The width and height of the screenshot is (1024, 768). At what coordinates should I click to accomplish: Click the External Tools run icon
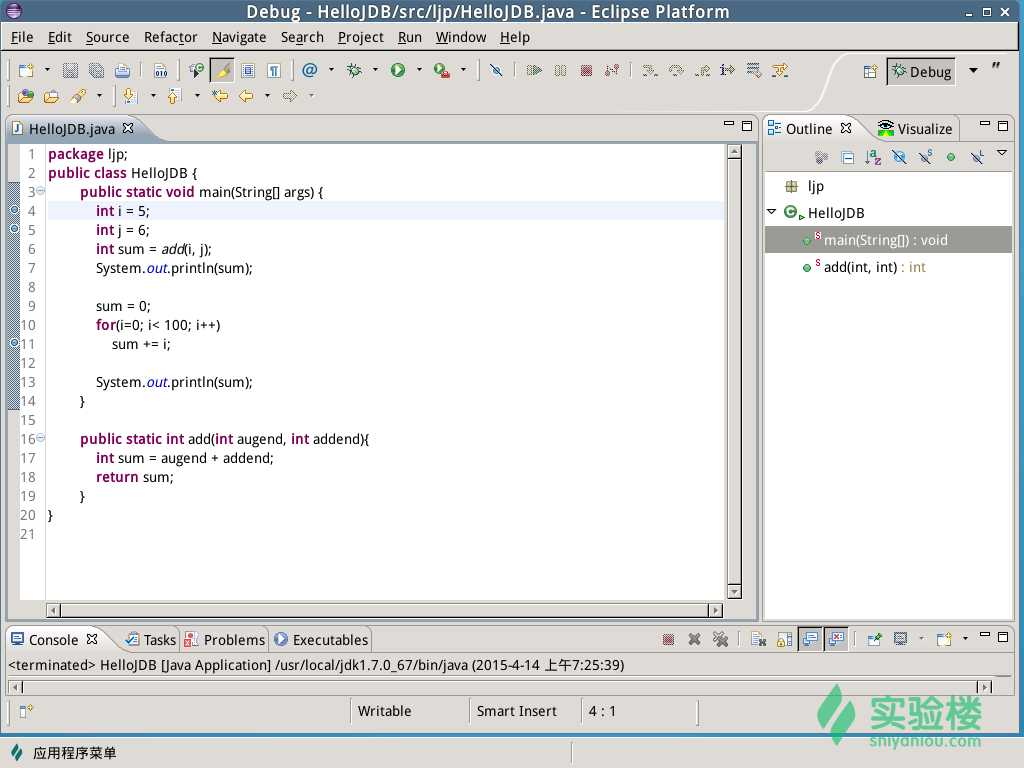point(442,71)
